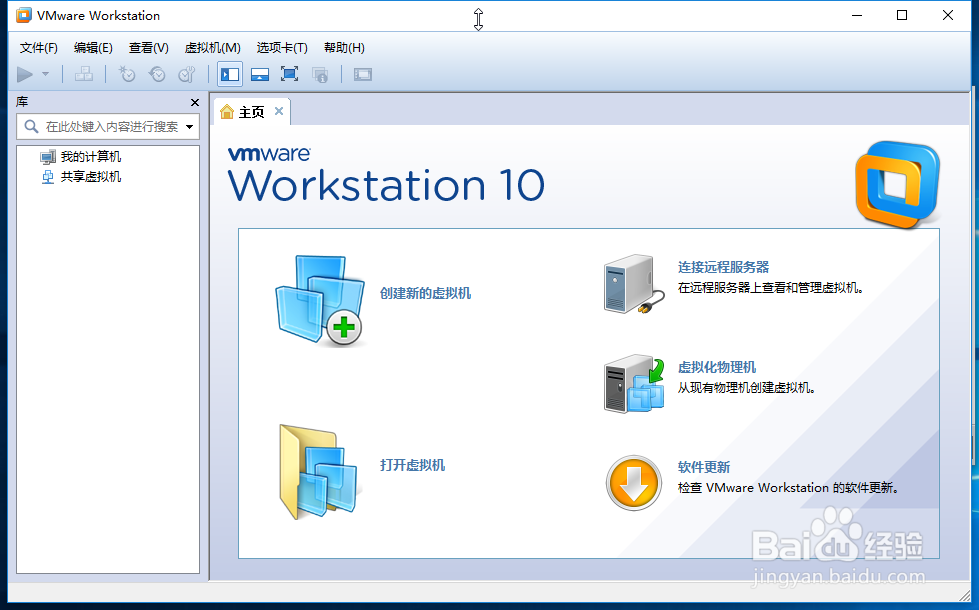Click the 检查 VMware Workstation 的软件更新 text
The height and width of the screenshot is (610, 979).
click(x=789, y=488)
